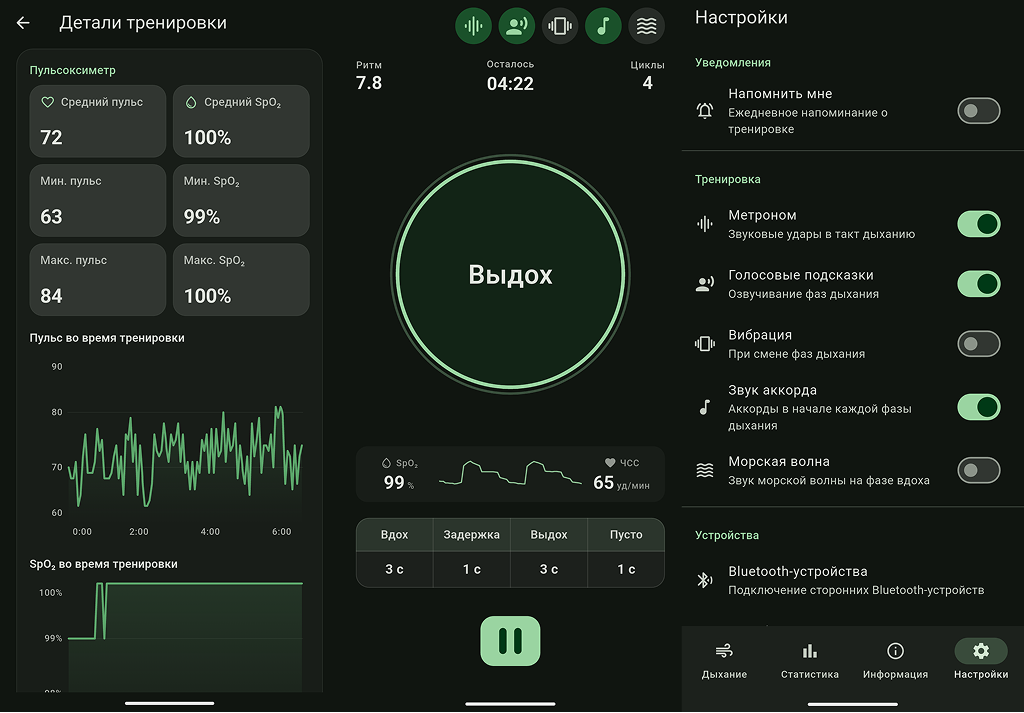Enable the Морская волна switch

(978, 470)
